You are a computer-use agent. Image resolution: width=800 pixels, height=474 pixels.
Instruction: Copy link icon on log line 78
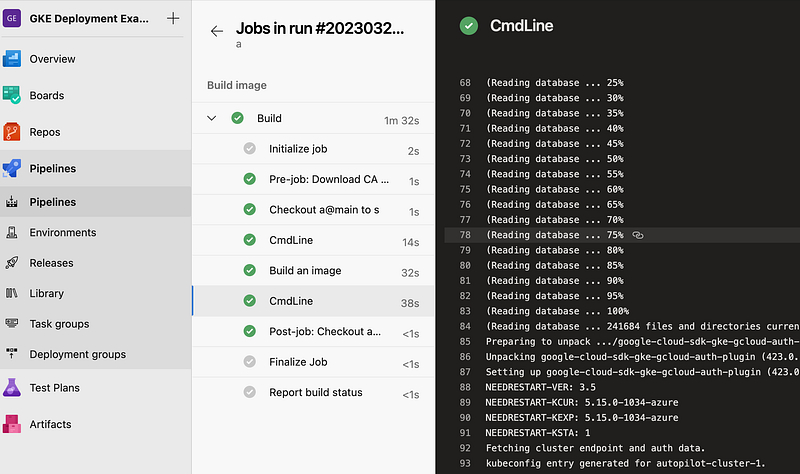coord(638,235)
